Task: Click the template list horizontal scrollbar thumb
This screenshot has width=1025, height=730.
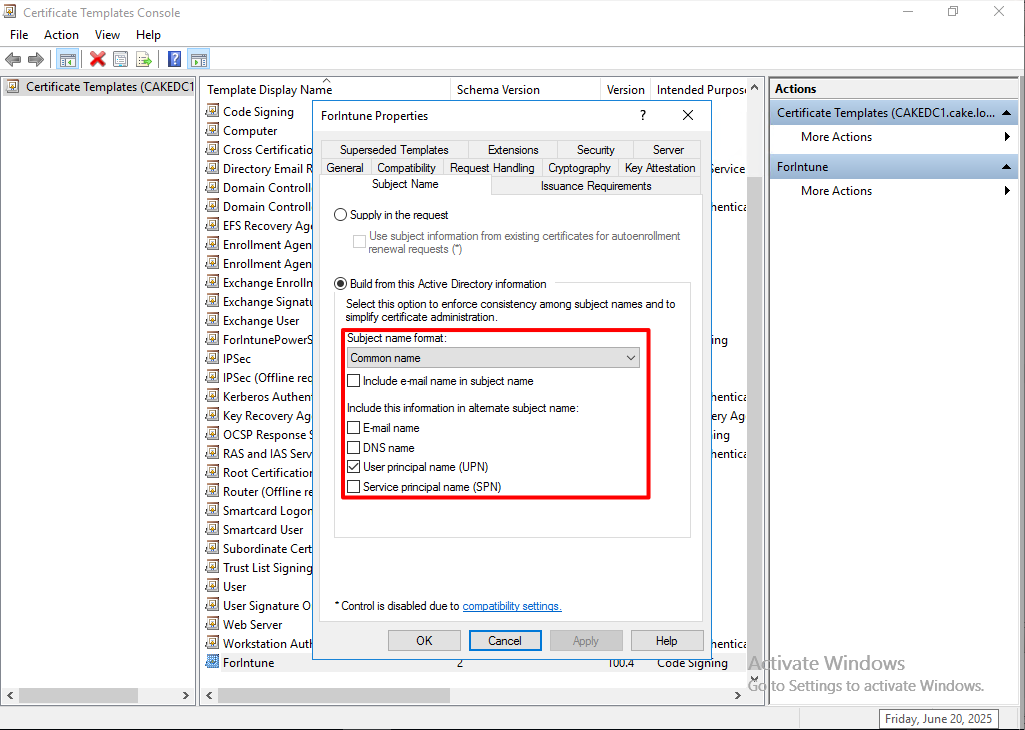Action: [x=334, y=695]
